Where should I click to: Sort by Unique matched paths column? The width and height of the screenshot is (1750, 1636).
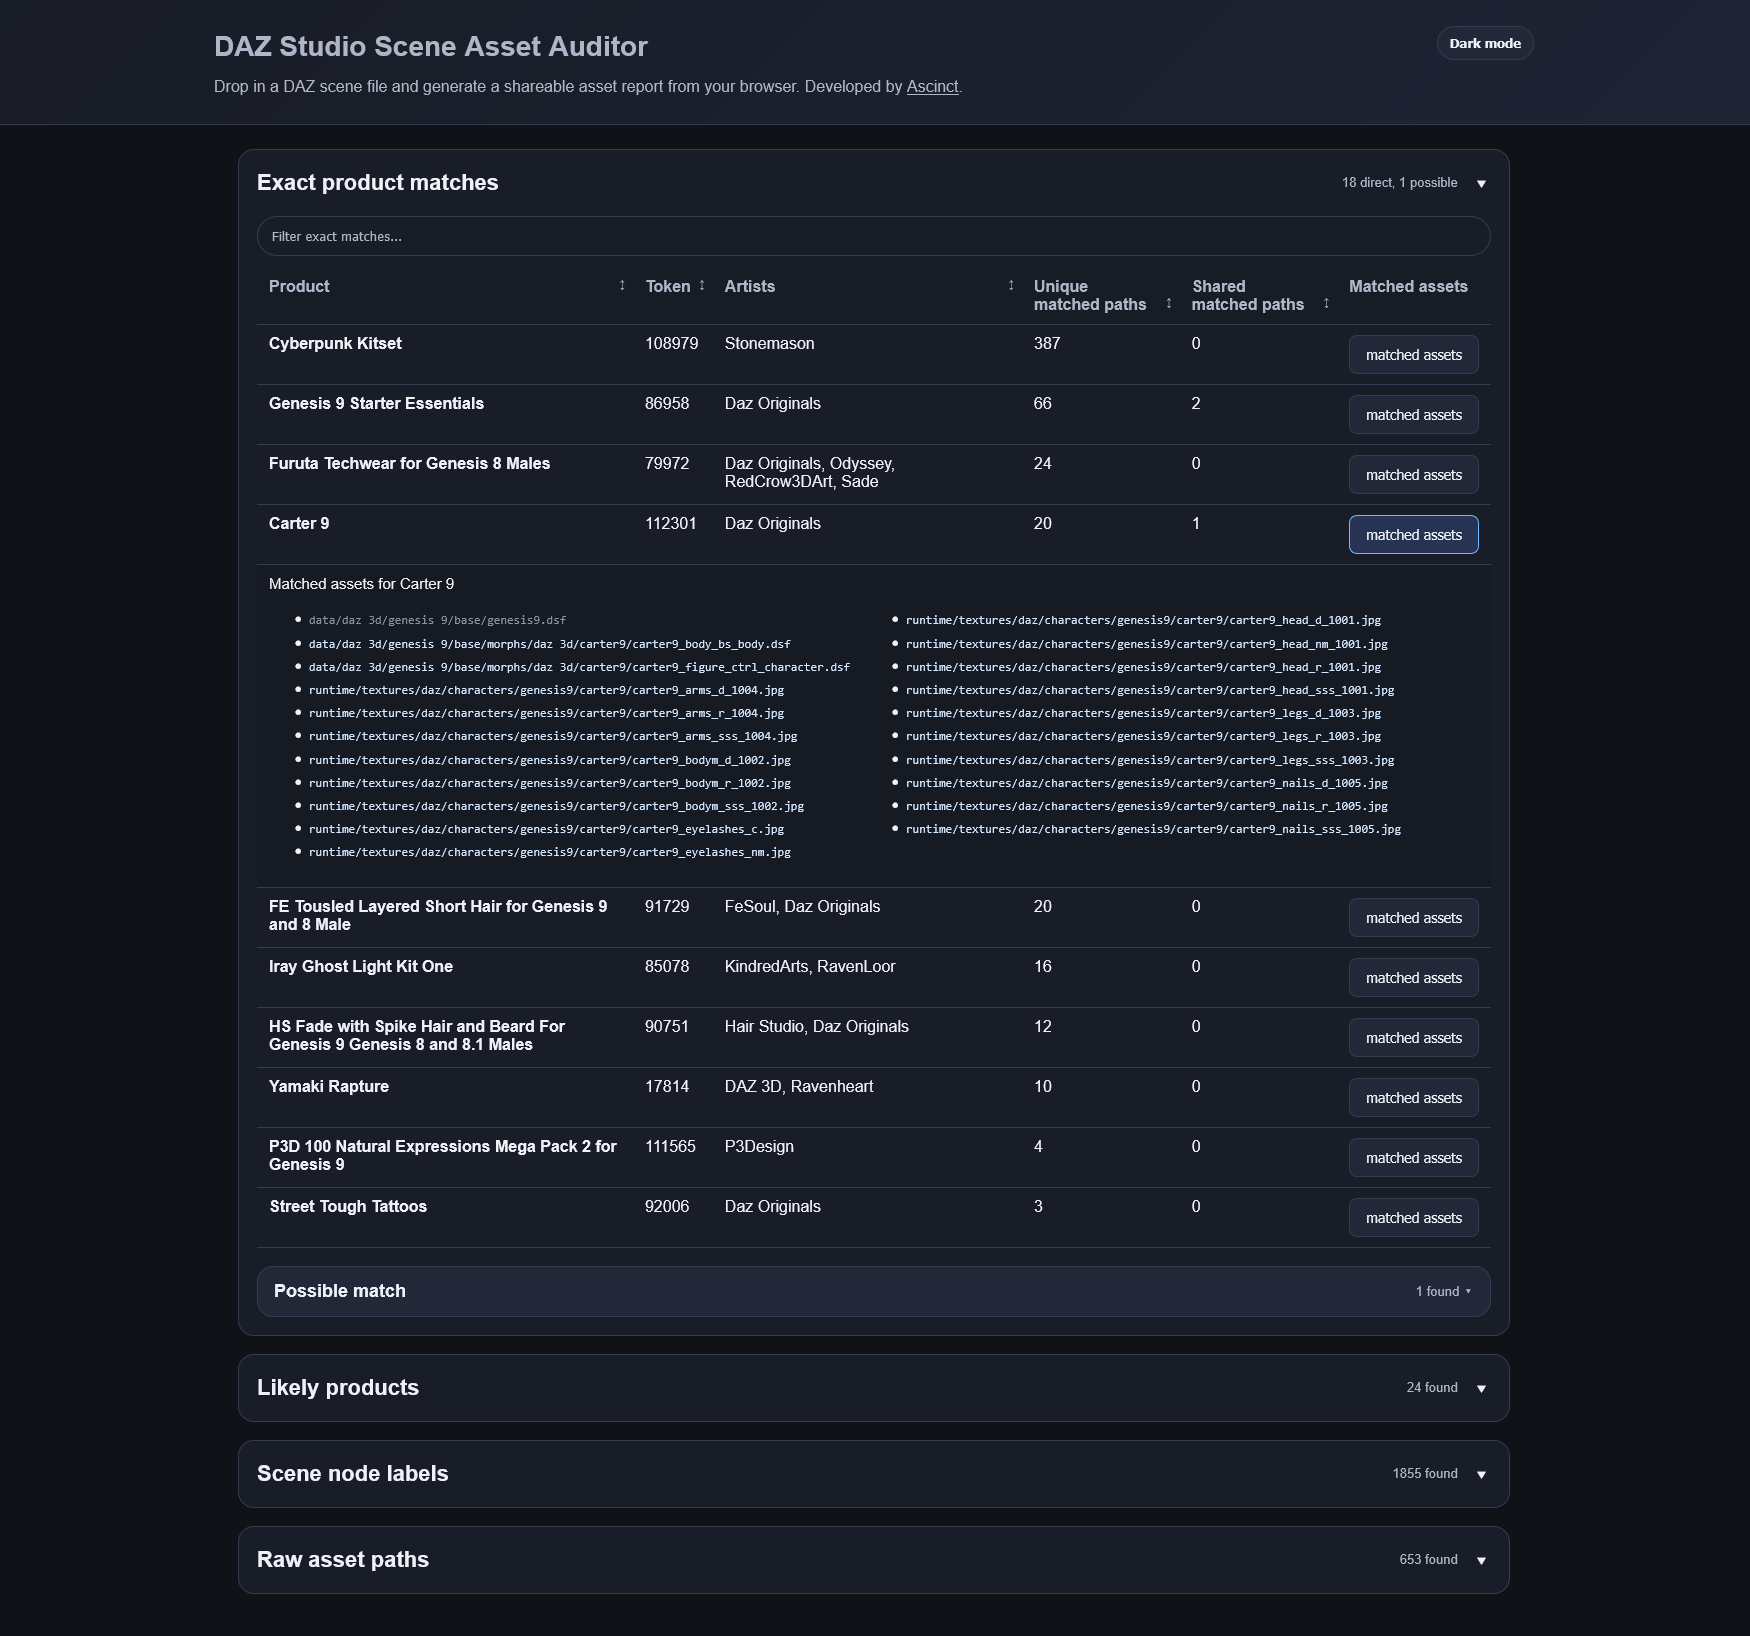click(1168, 303)
